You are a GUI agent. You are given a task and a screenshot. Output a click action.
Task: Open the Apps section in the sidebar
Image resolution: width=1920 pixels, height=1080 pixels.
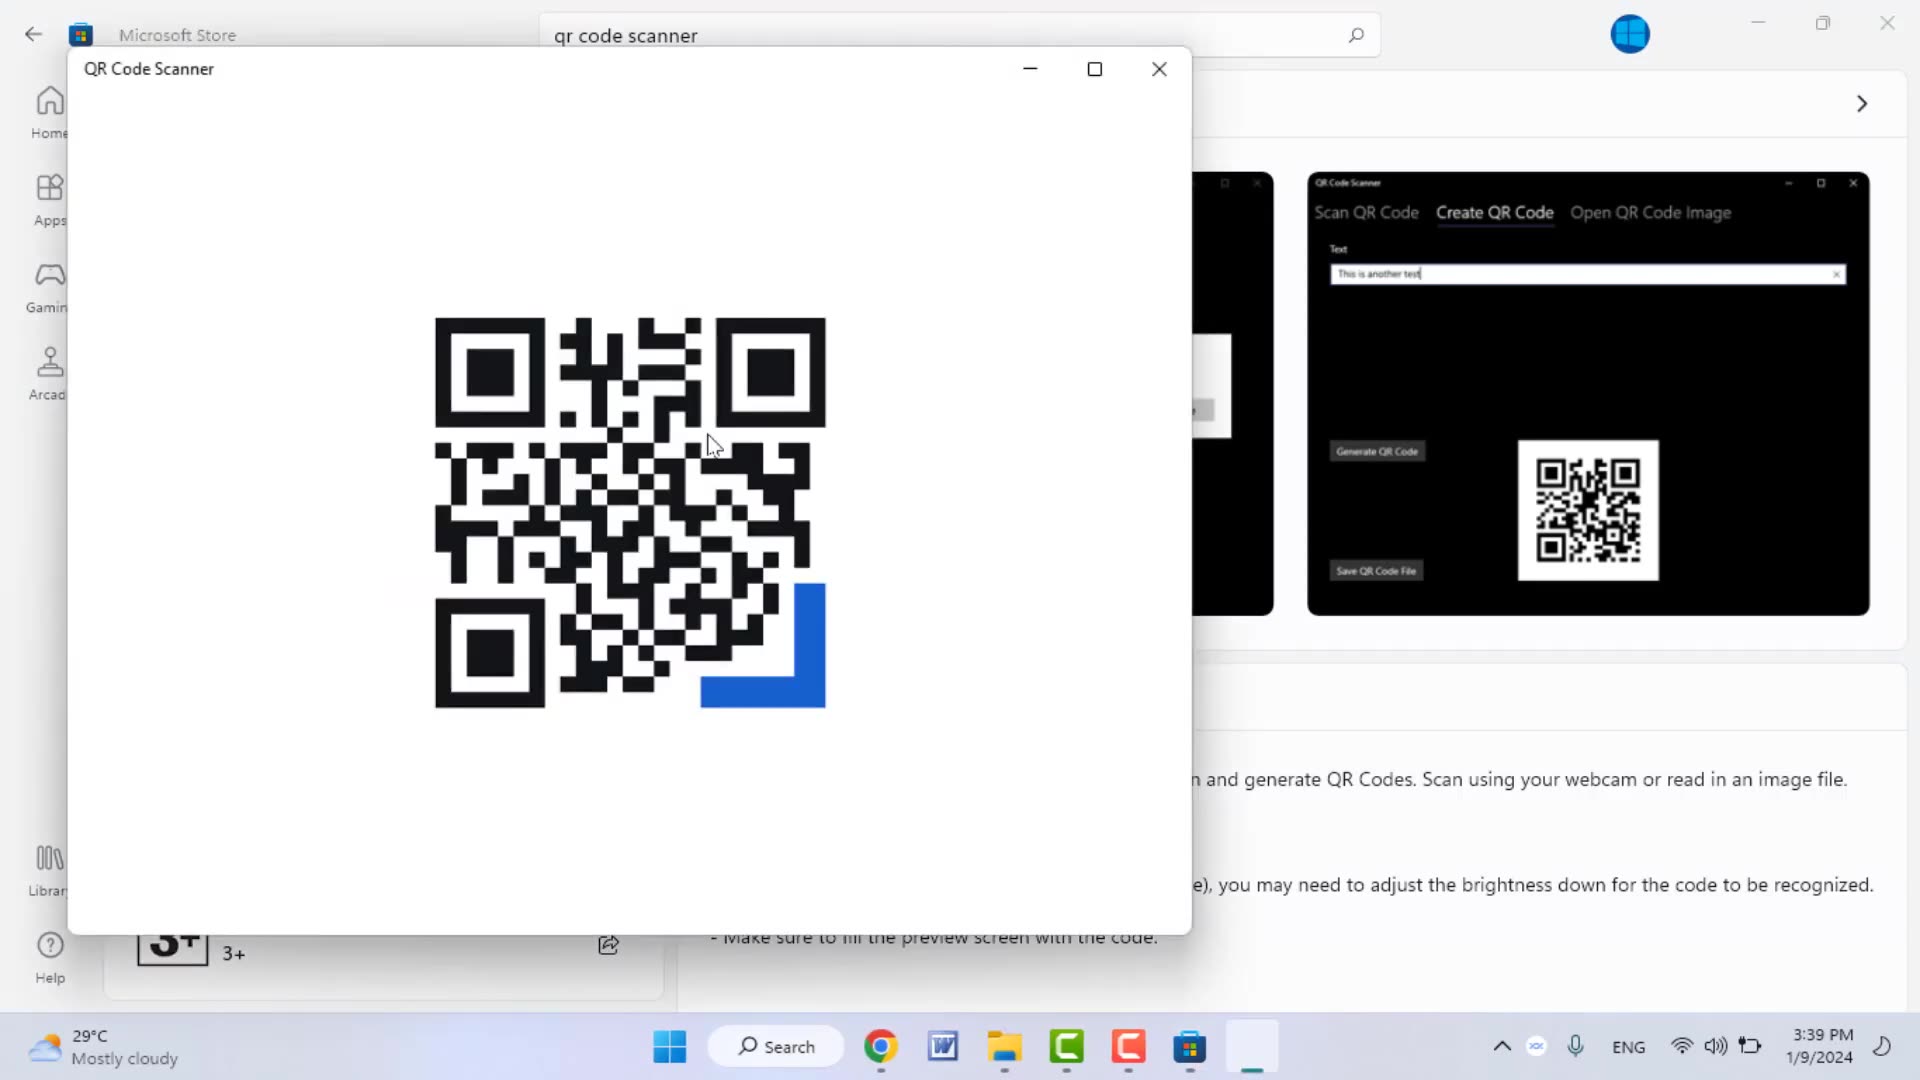point(48,198)
